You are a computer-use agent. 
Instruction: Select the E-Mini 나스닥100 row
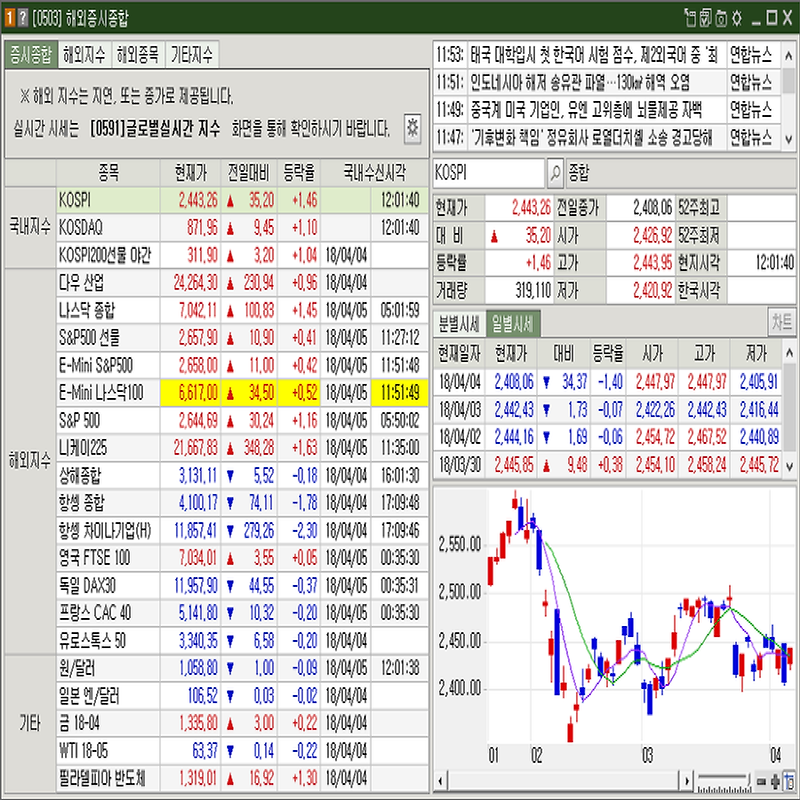pos(242,393)
